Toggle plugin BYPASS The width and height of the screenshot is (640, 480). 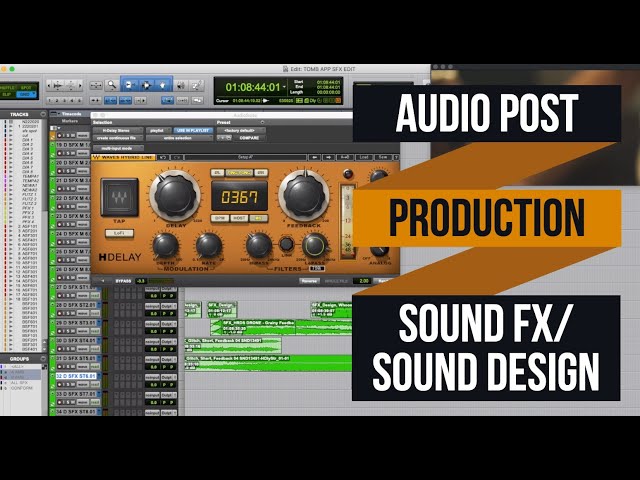[123, 281]
